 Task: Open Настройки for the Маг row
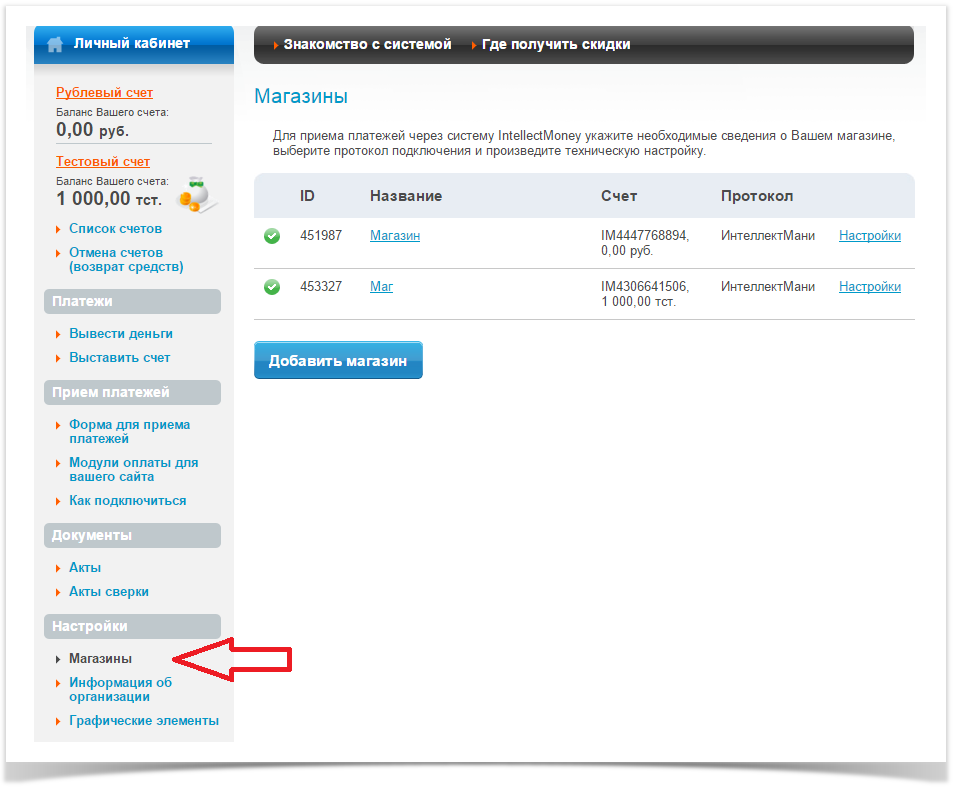[869, 286]
